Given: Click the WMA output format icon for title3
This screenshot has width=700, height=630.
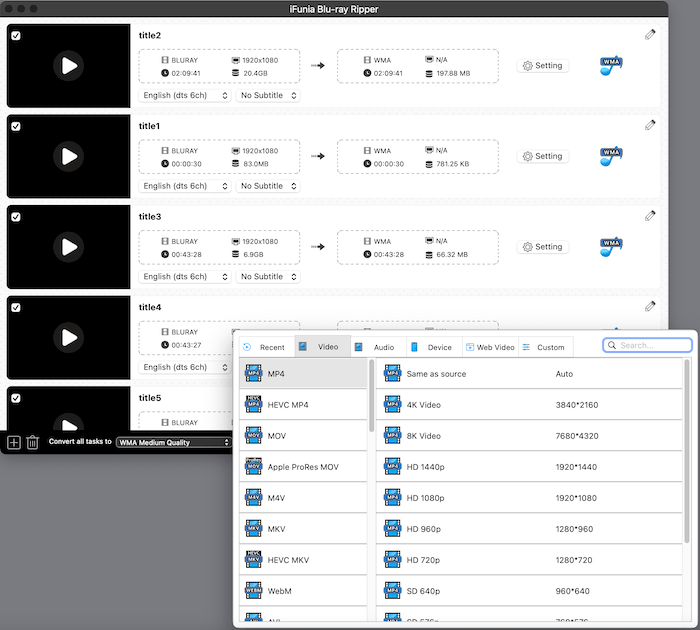Looking at the screenshot, I should click(611, 246).
